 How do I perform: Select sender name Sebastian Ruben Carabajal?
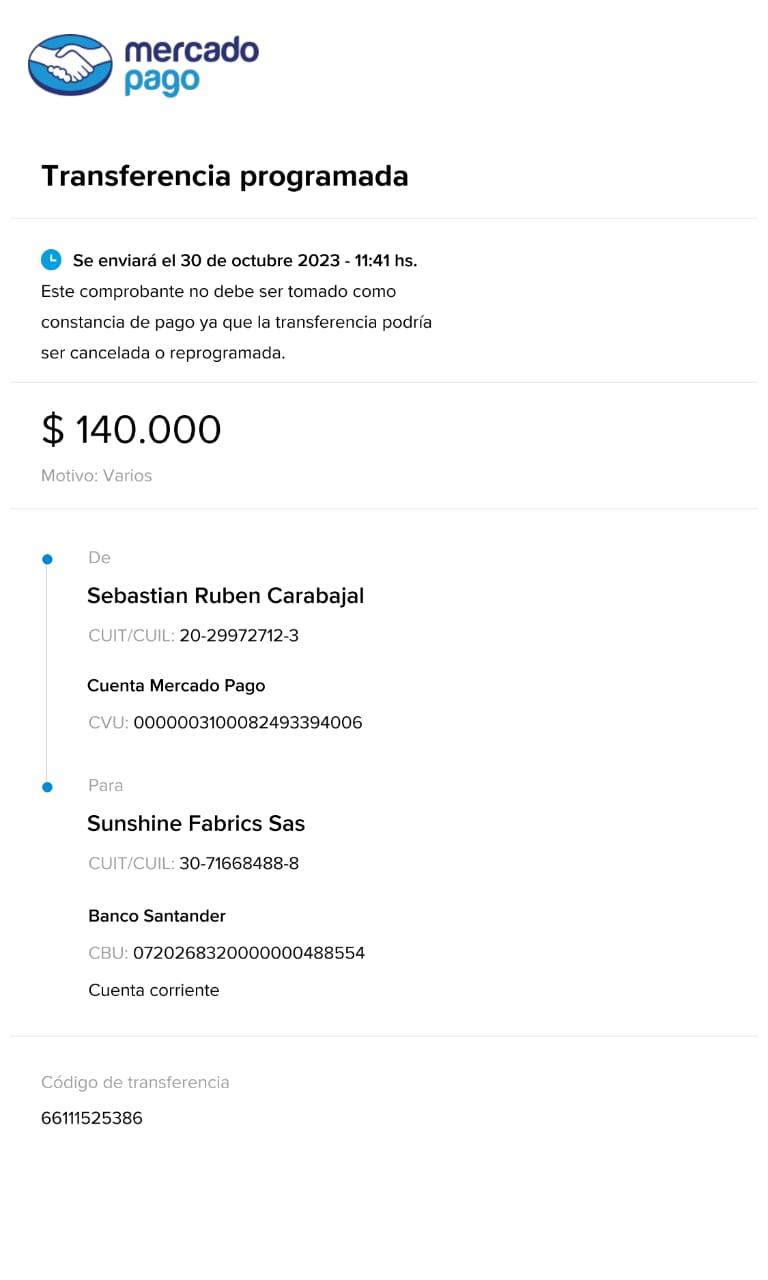click(x=225, y=596)
